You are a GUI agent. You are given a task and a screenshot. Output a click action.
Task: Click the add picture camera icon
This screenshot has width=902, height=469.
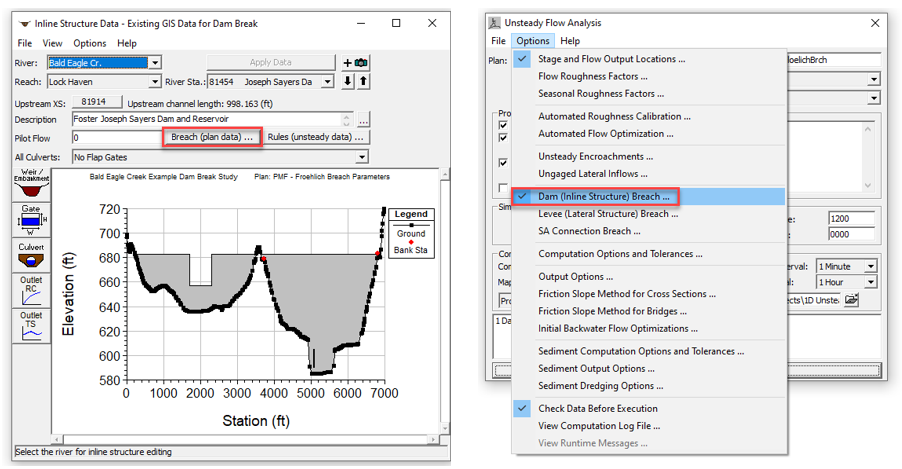tap(361, 63)
